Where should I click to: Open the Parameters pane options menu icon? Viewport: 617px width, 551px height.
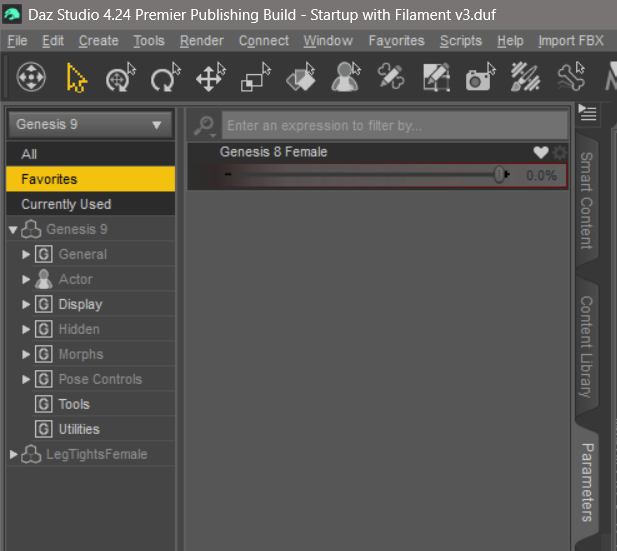click(x=587, y=114)
